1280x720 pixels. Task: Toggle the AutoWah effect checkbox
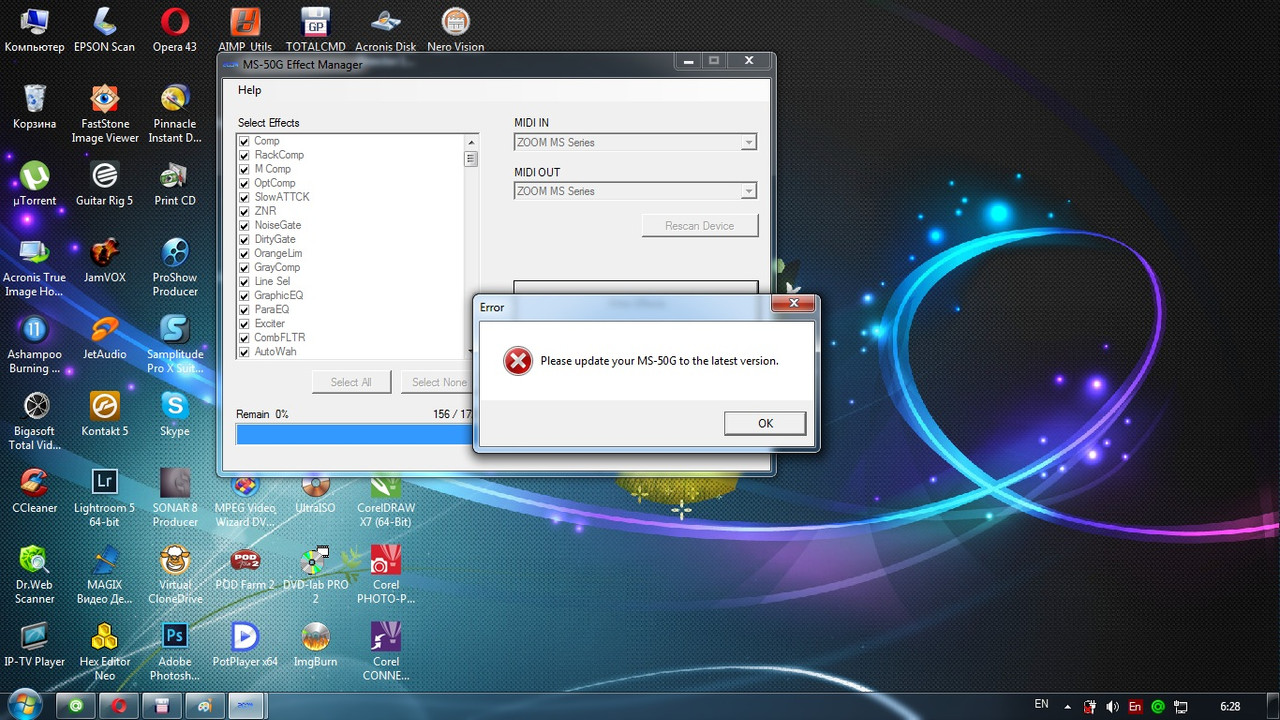pyautogui.click(x=244, y=351)
